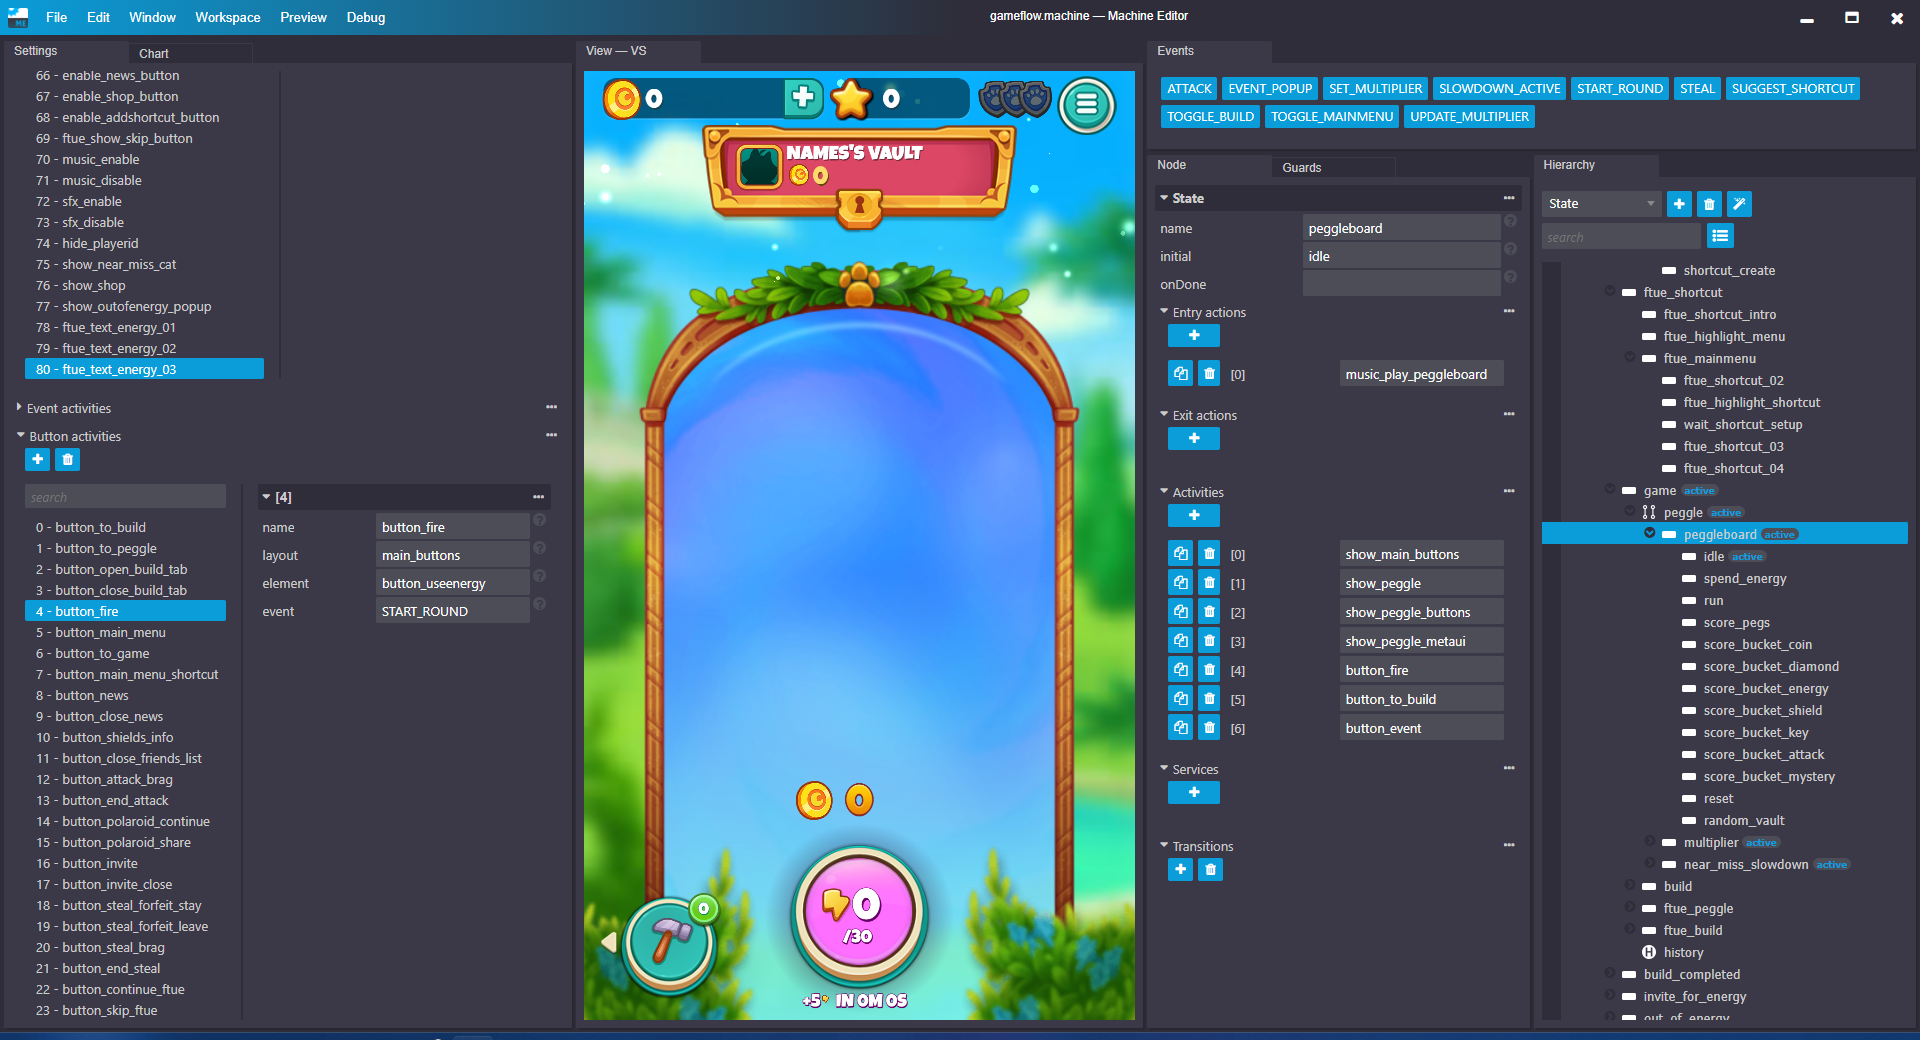
Task: Collapse the Entry actions section
Action: coord(1164,312)
